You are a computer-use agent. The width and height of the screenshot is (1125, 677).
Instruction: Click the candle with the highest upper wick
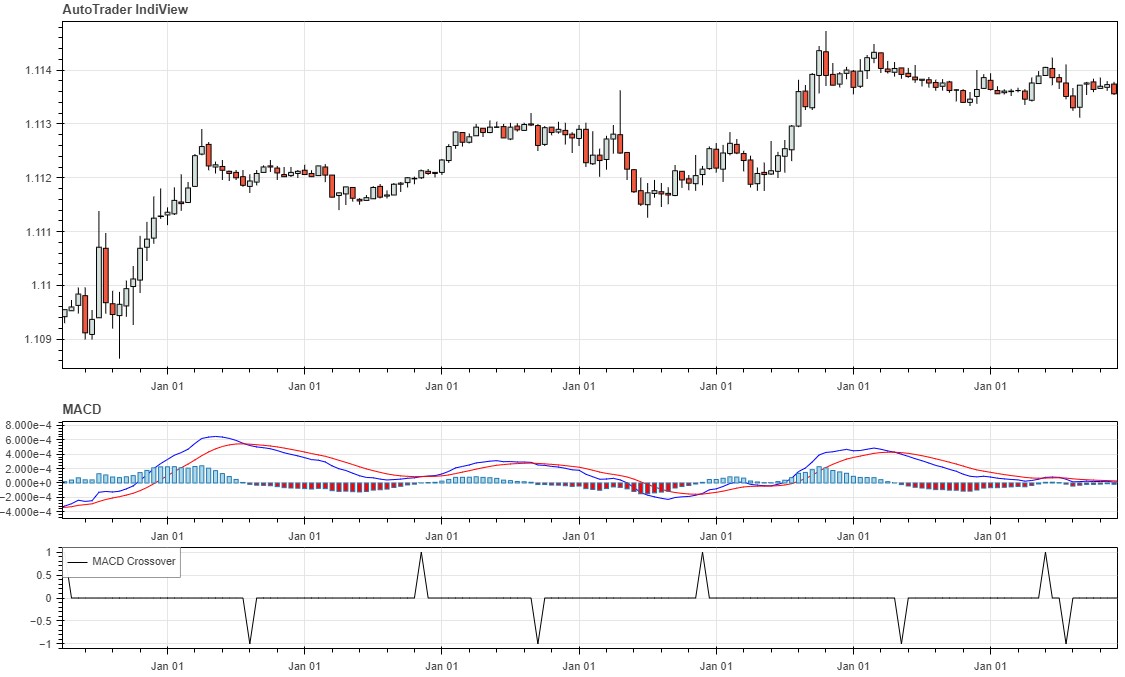(826, 61)
